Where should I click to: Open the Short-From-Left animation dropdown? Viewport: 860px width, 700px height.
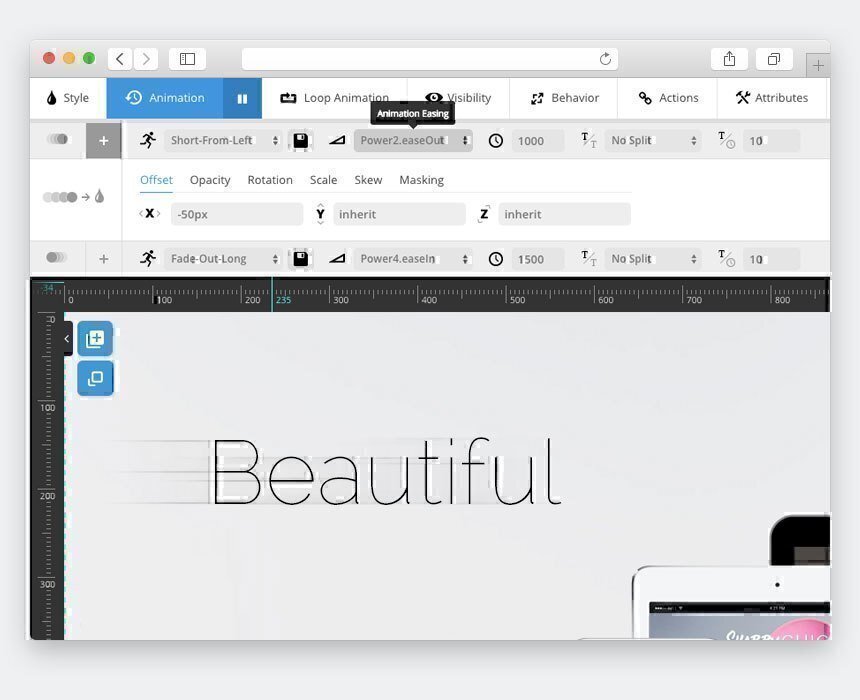223,141
